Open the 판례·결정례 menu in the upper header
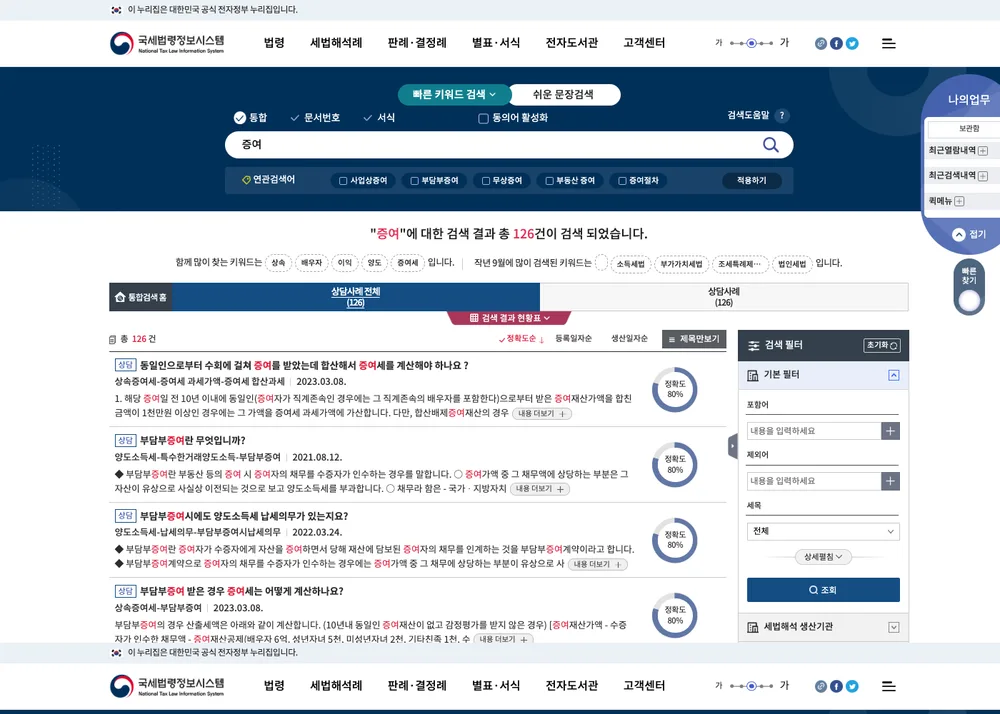 [417, 43]
